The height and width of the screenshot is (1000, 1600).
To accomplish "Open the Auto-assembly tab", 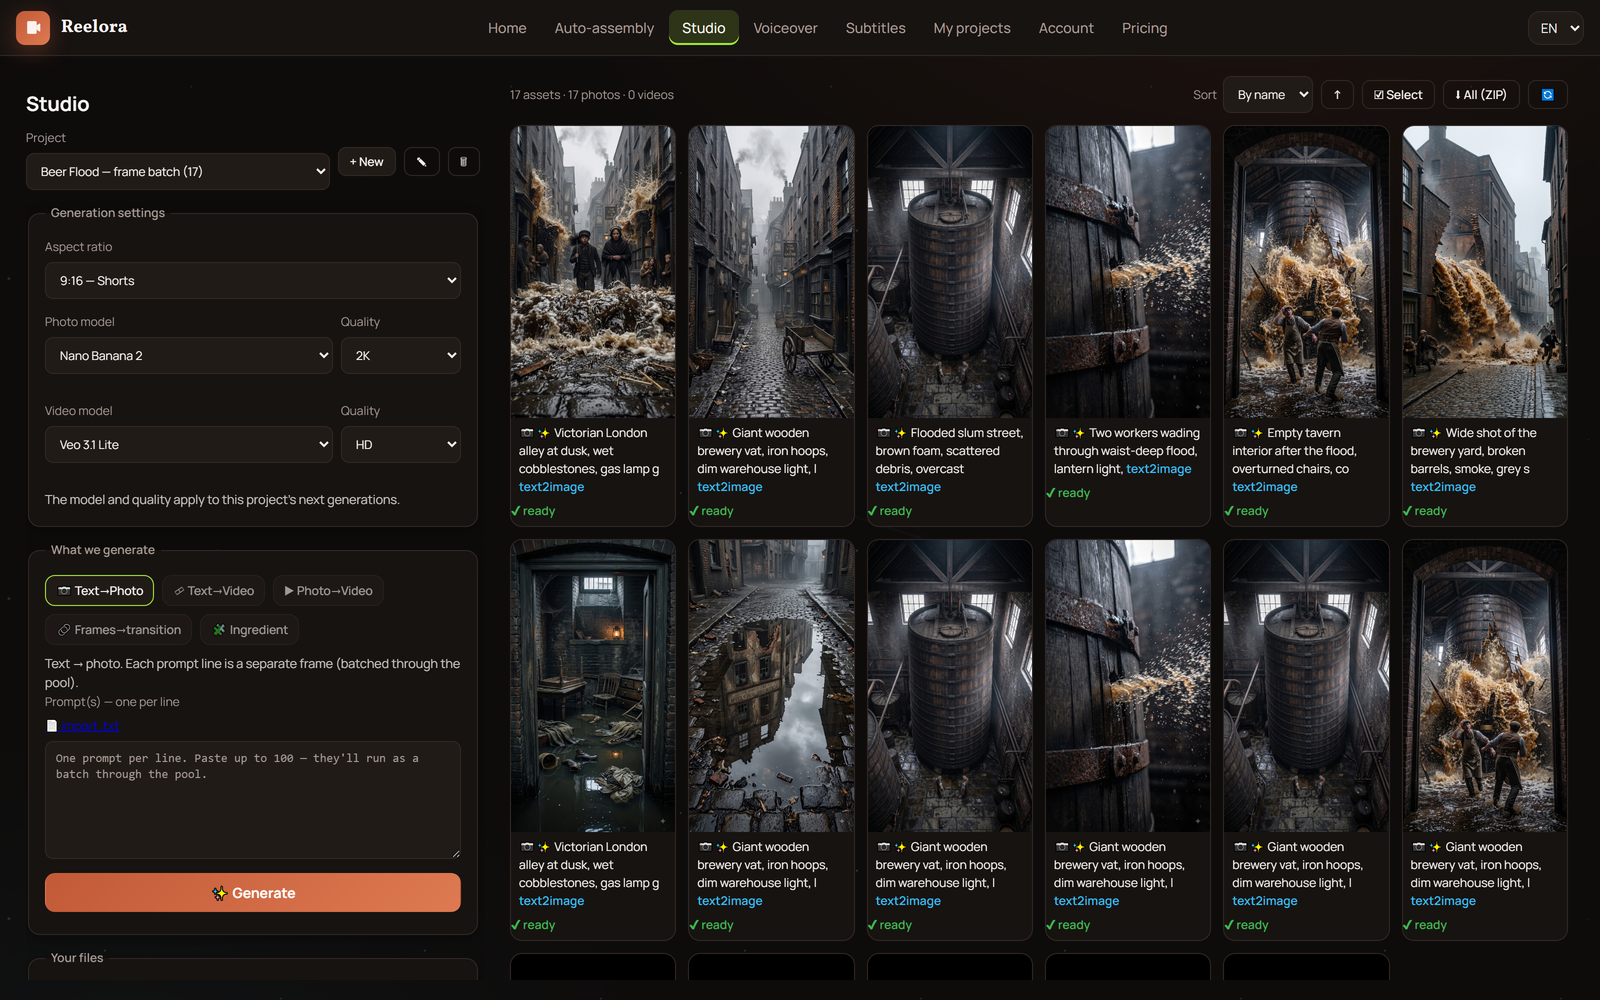I will pos(604,28).
